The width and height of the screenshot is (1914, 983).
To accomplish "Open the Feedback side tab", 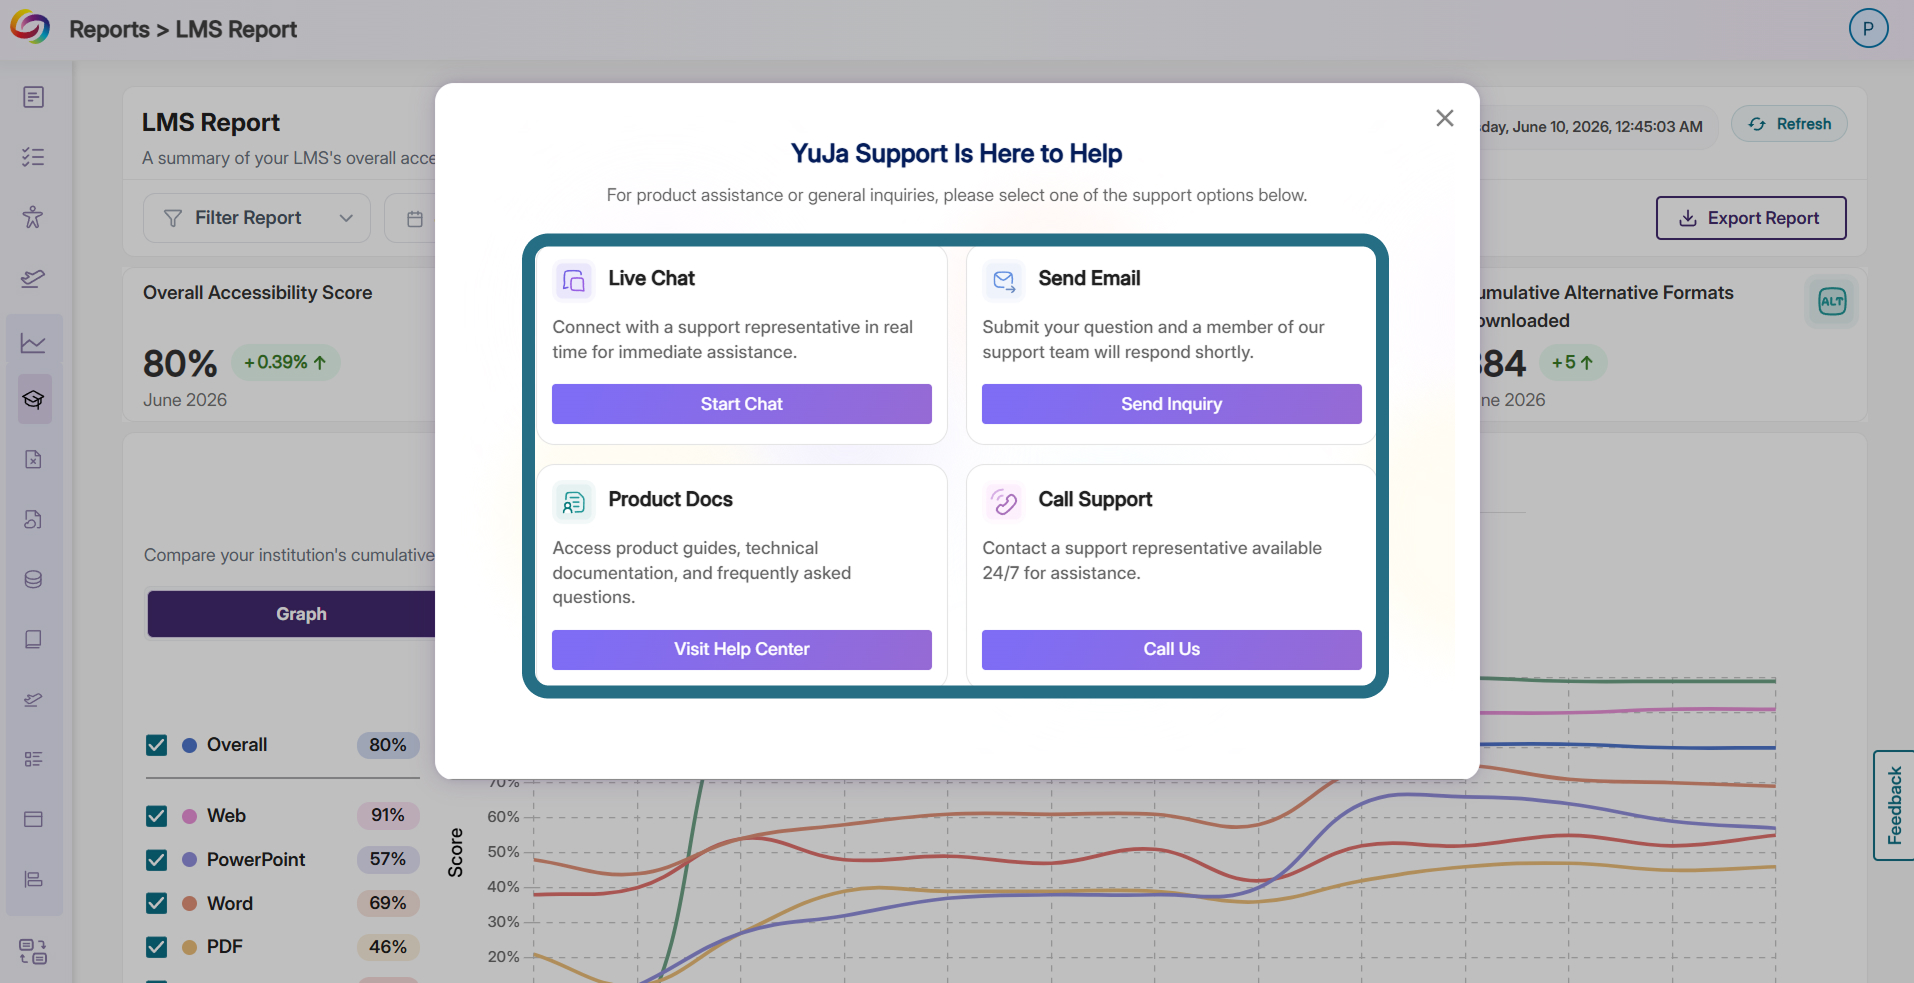I will 1894,805.
